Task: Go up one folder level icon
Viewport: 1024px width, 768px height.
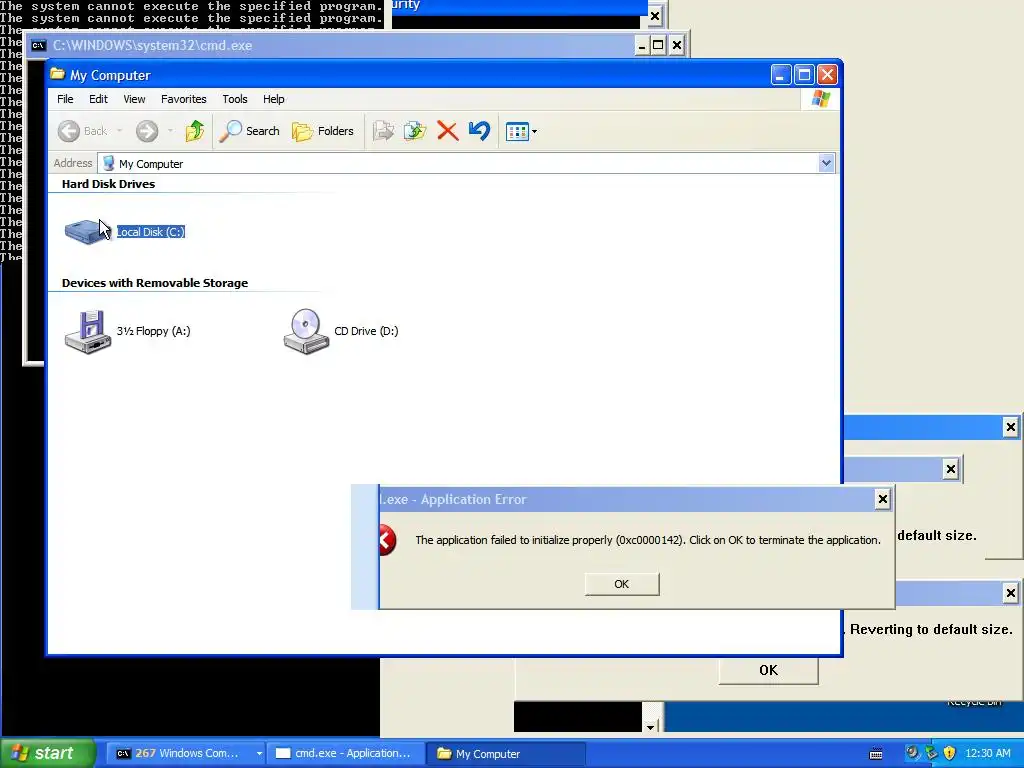Action: pyautogui.click(x=195, y=131)
